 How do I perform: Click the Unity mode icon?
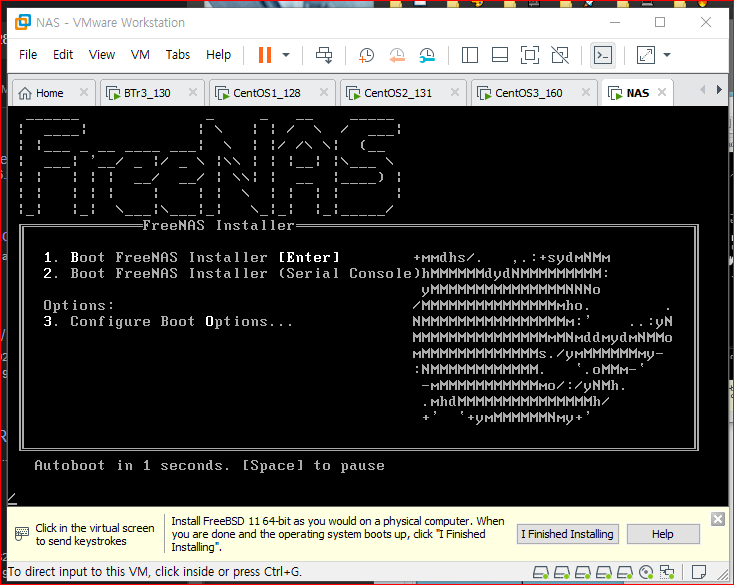[560, 55]
